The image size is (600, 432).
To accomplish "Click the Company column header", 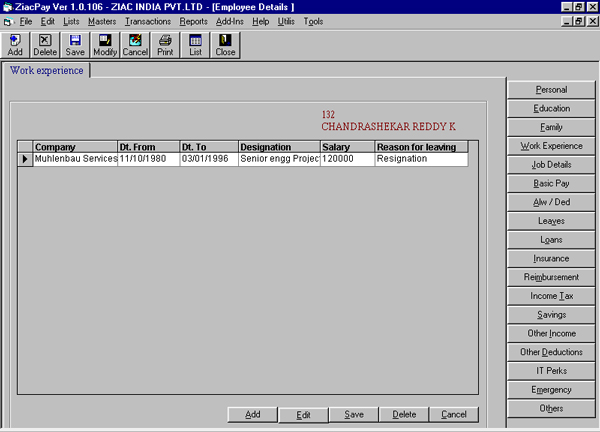I will click(x=75, y=147).
